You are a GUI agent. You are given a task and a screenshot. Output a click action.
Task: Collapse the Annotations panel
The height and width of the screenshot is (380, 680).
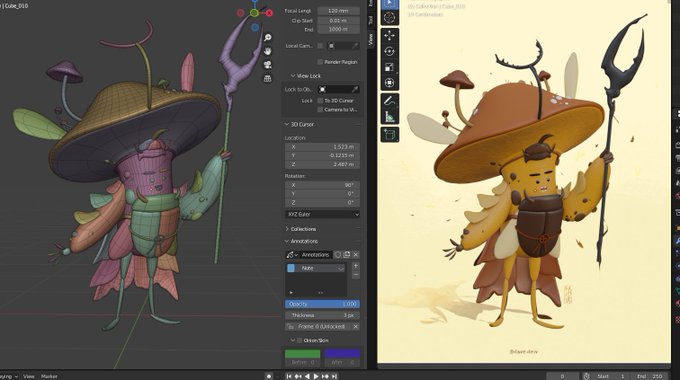click(287, 241)
